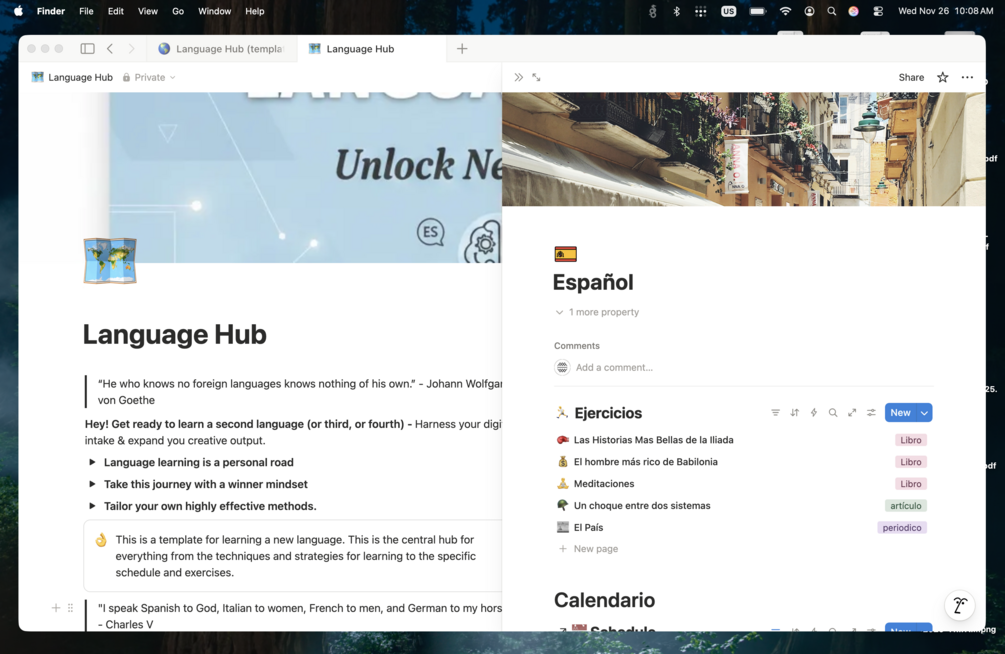1005x654 pixels.
Task: Click 'artículo' tag on Un choque row
Action: [x=905, y=506]
